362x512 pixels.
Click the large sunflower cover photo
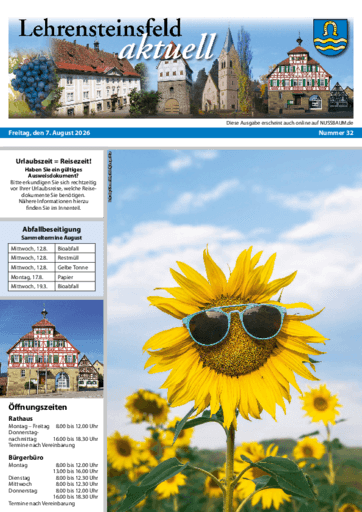pos(235,331)
